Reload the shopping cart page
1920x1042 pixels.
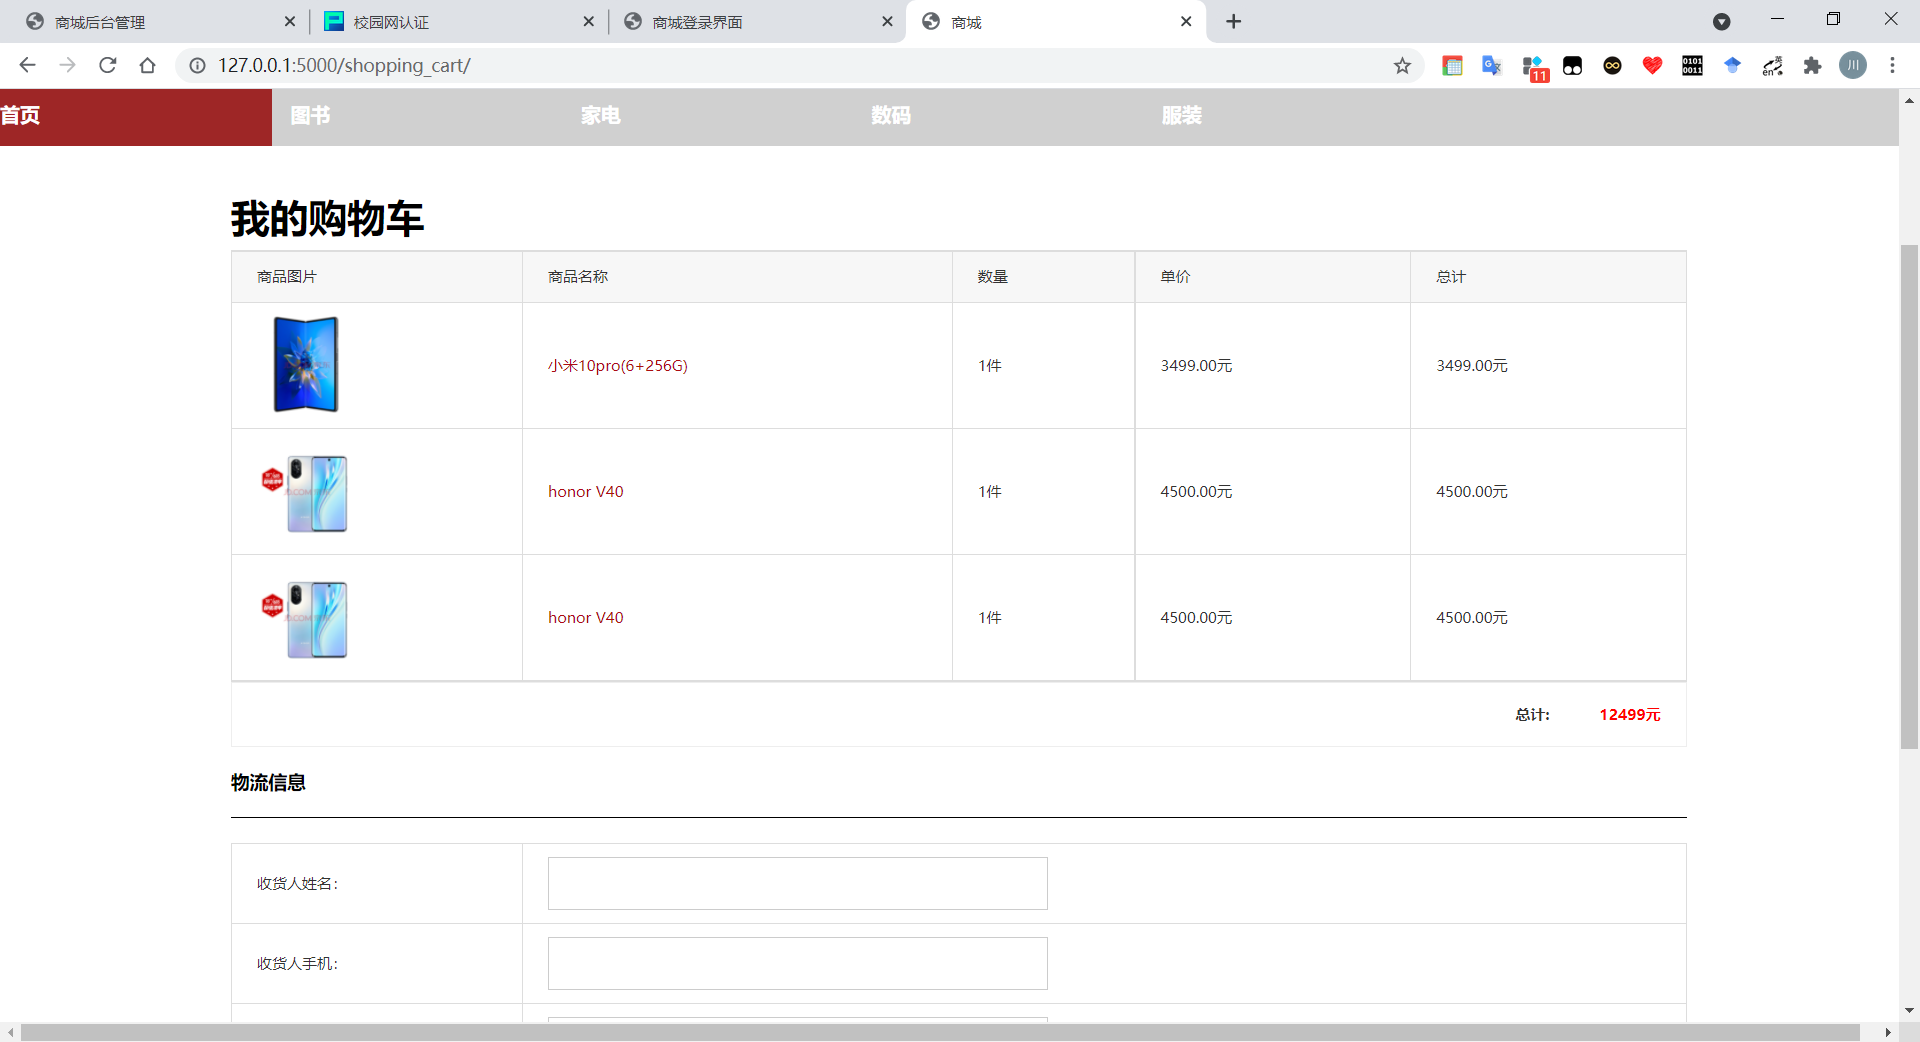tap(107, 65)
